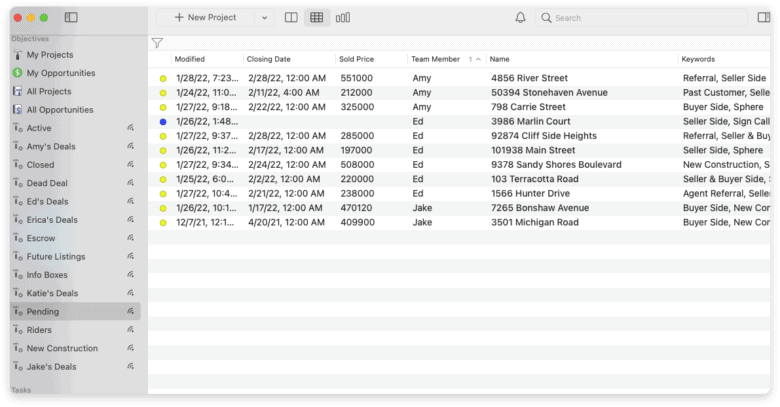
Task: Select My Opportunities in the sidebar
Action: point(61,73)
